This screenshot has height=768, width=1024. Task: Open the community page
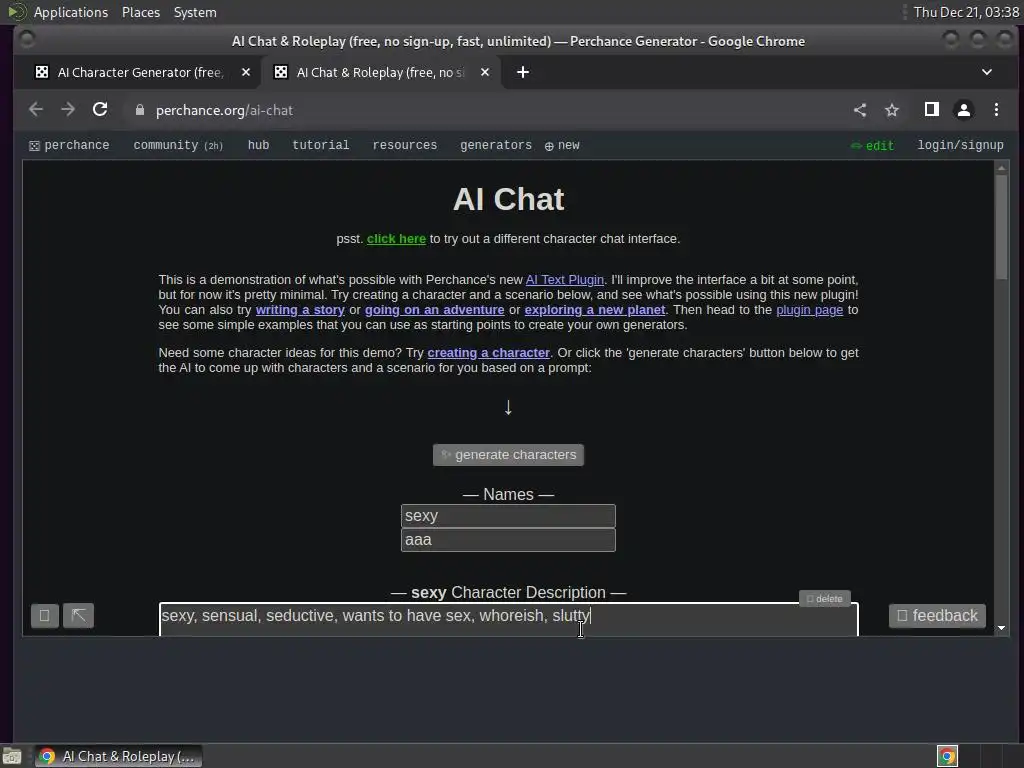178,145
